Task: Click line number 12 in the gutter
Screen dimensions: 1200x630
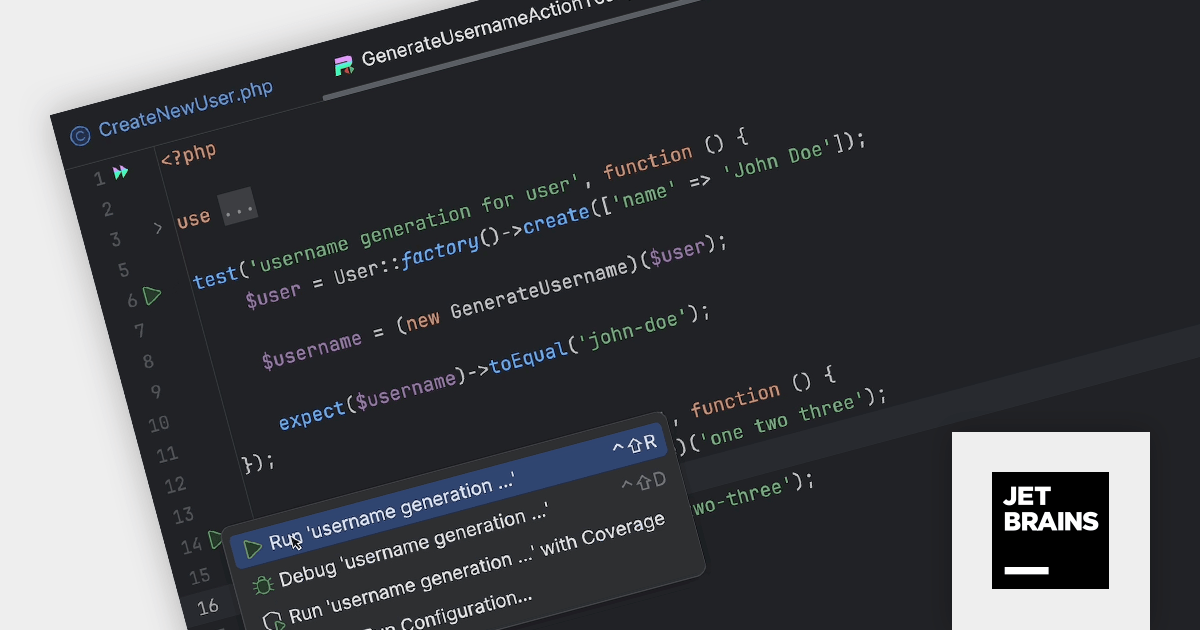Action: [176, 485]
